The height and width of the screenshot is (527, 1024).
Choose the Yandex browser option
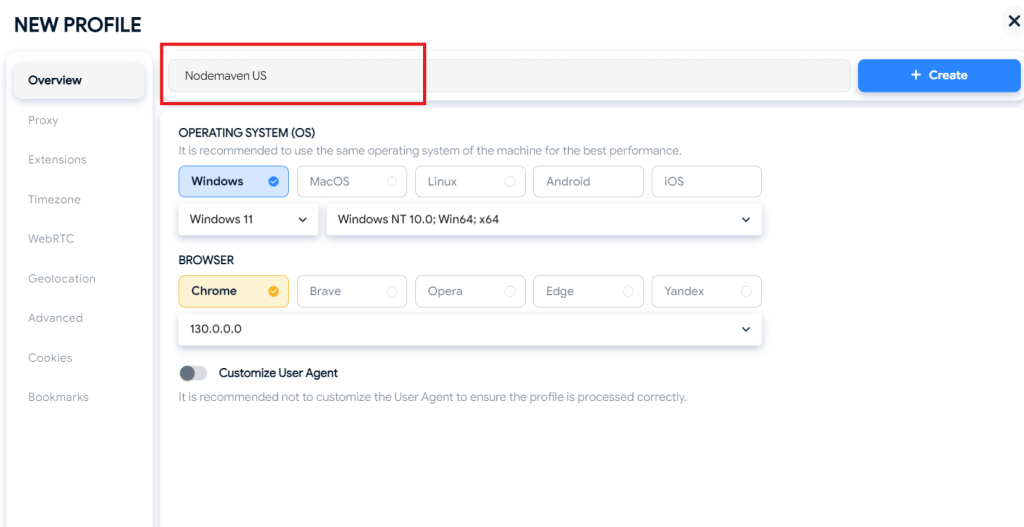705,291
